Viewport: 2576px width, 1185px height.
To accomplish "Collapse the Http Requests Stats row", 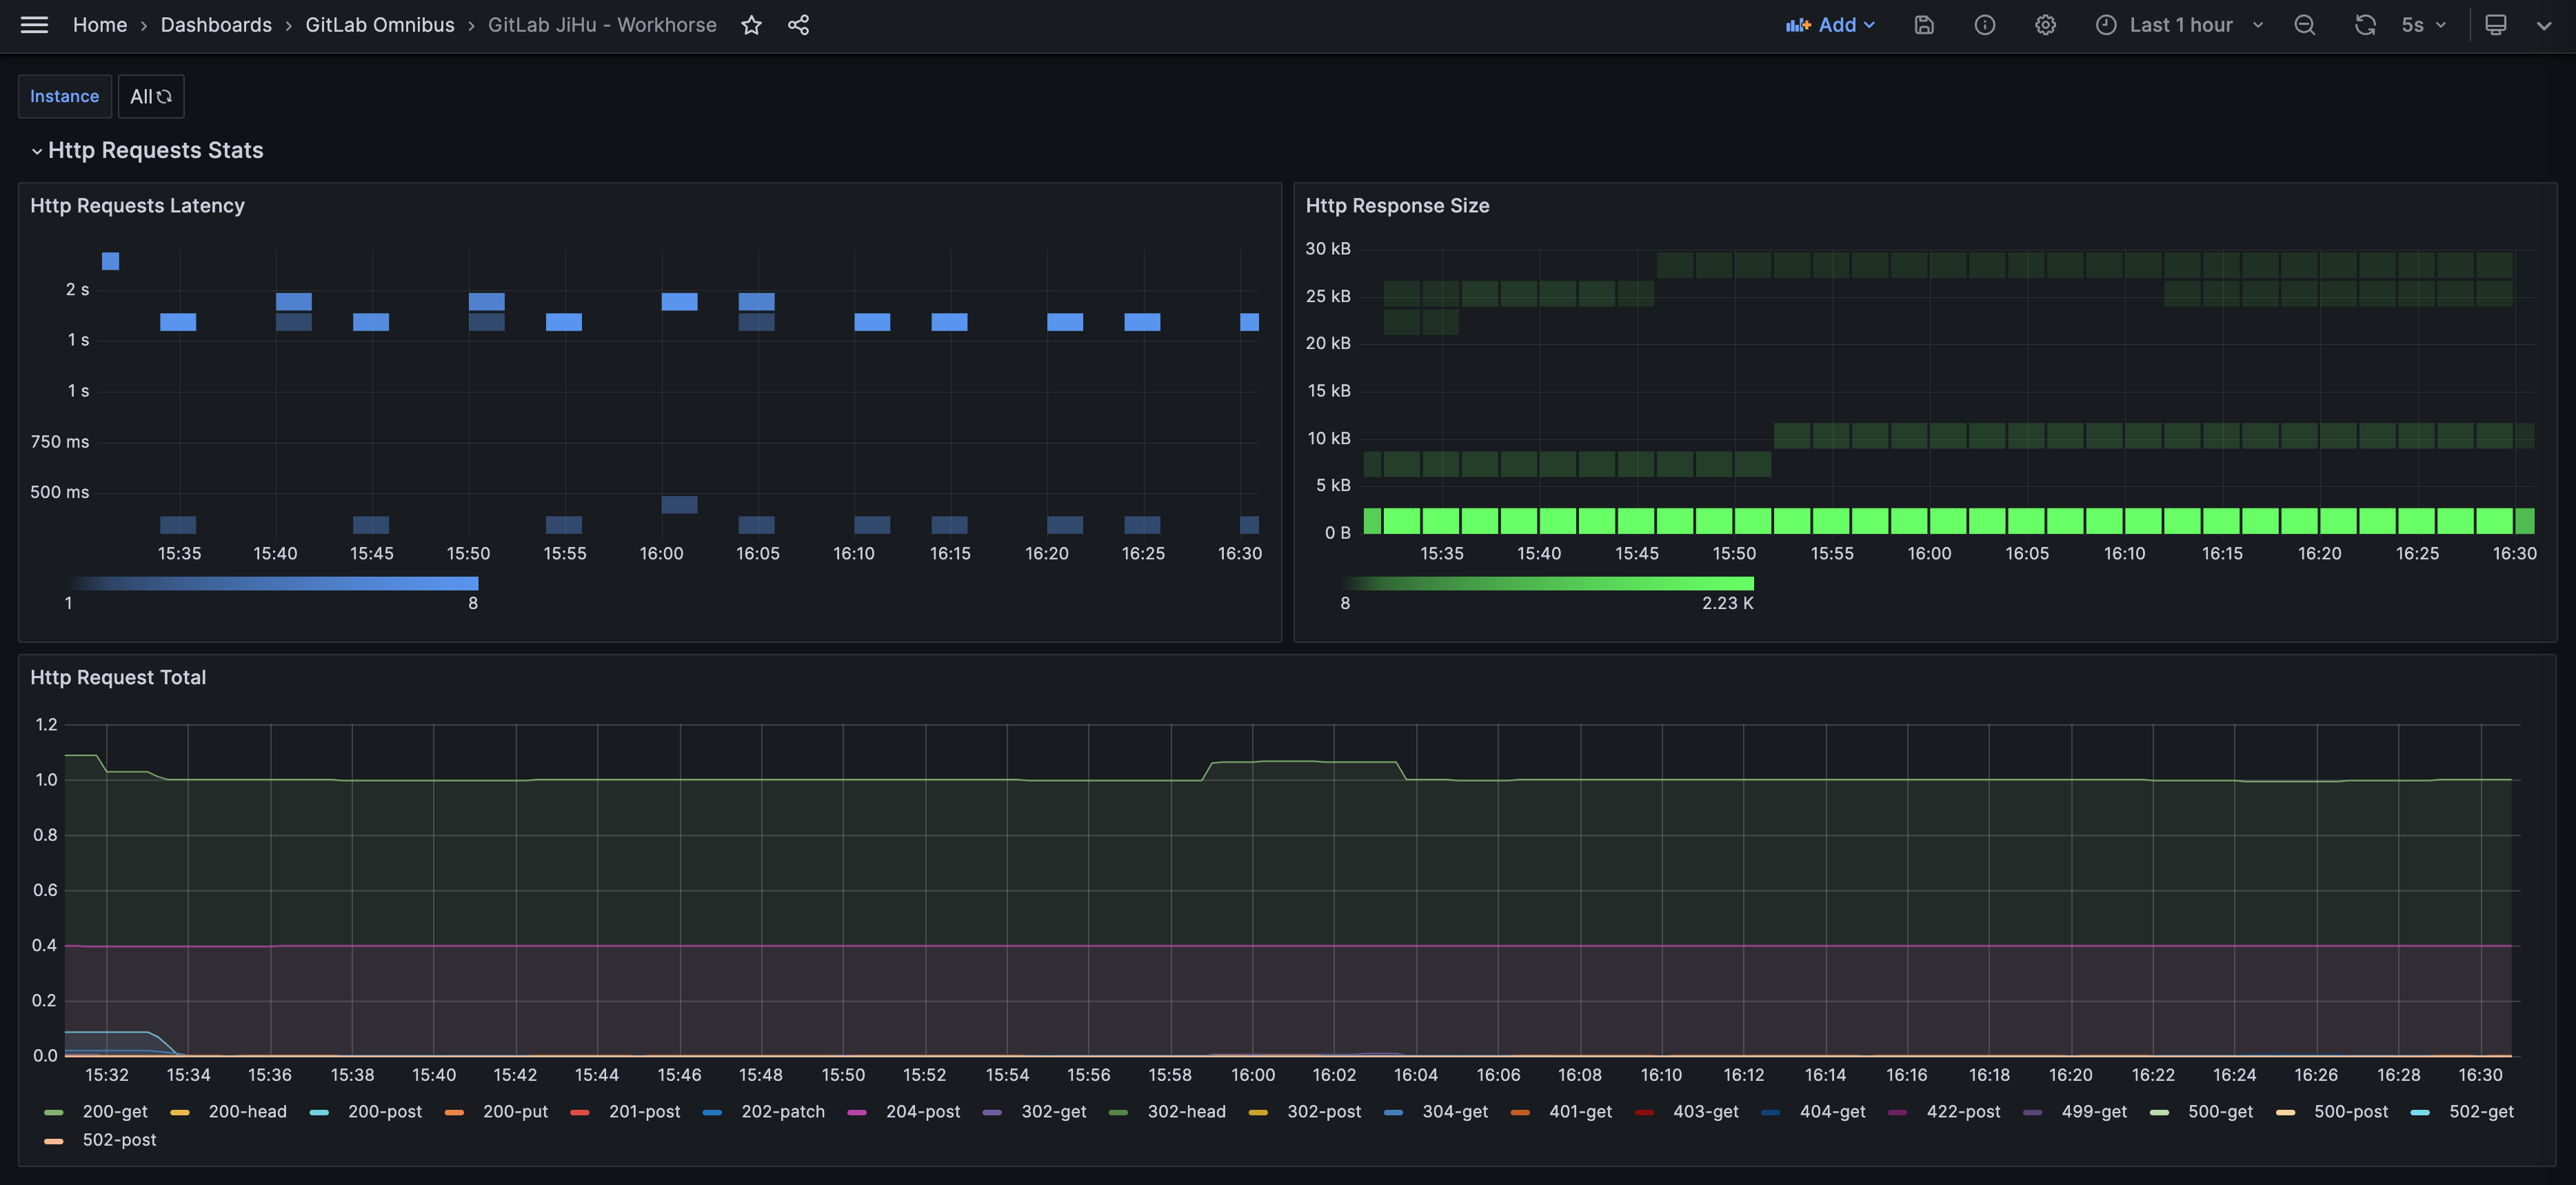I will coord(155,150).
